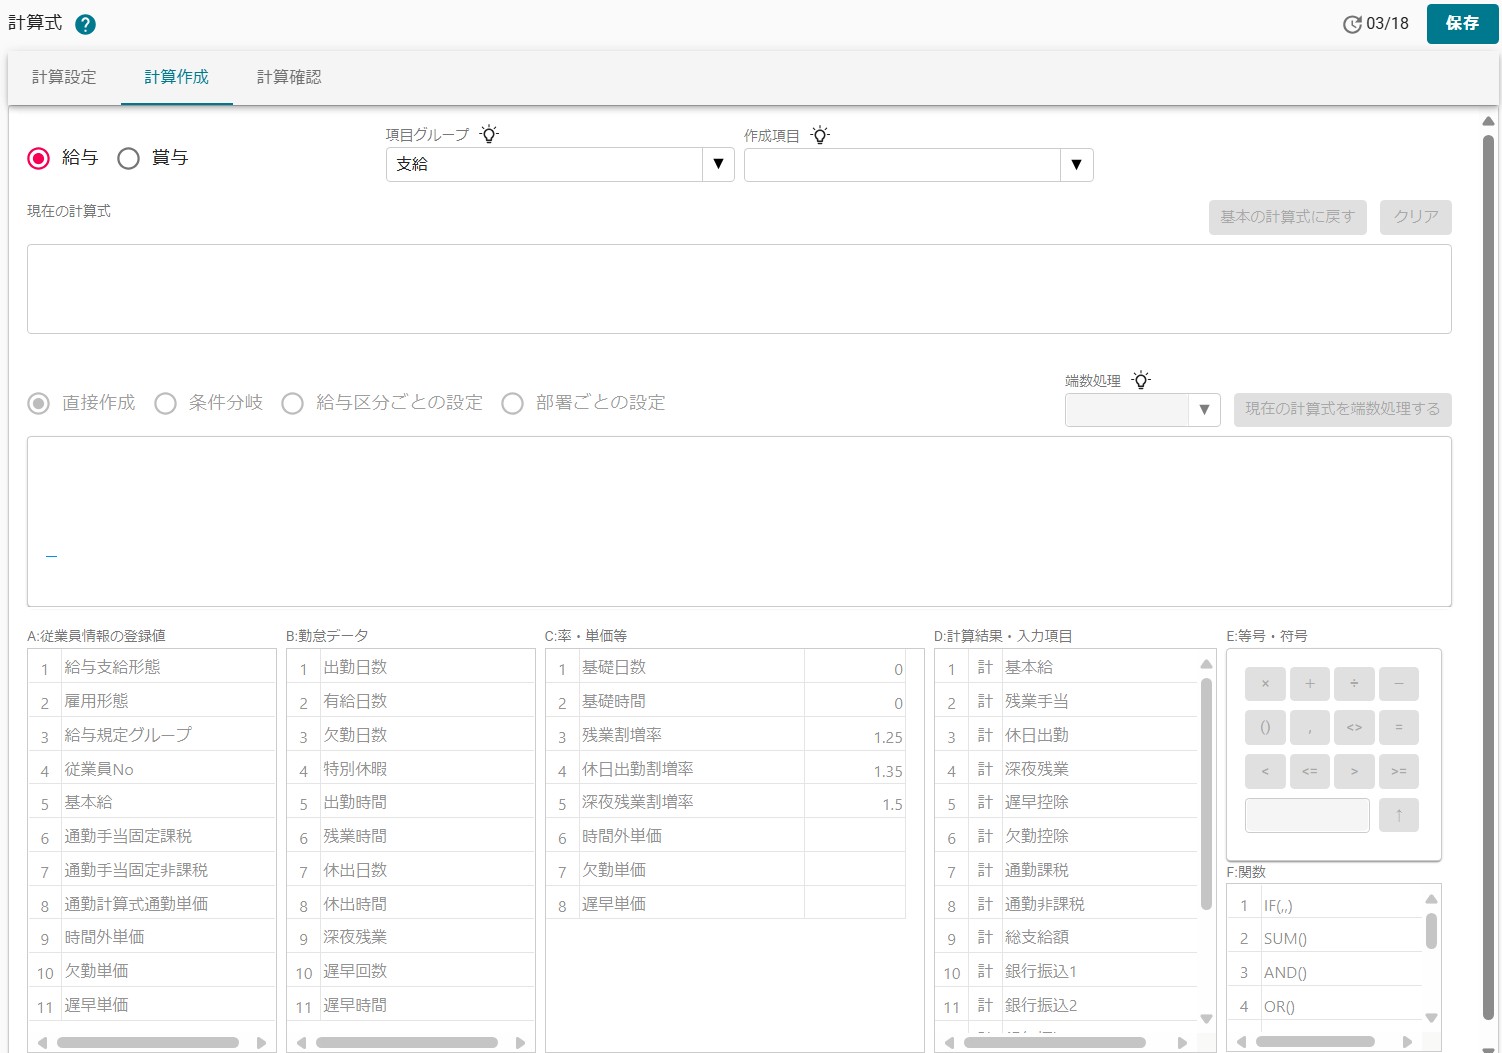The image size is (1502, 1053).
Task: Click 現在の計算式を端数処理する button
Action: [x=1343, y=409]
